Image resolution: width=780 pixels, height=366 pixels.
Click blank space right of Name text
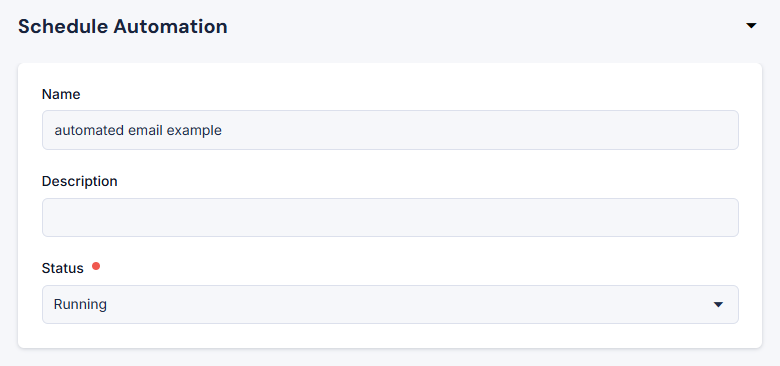(478, 130)
